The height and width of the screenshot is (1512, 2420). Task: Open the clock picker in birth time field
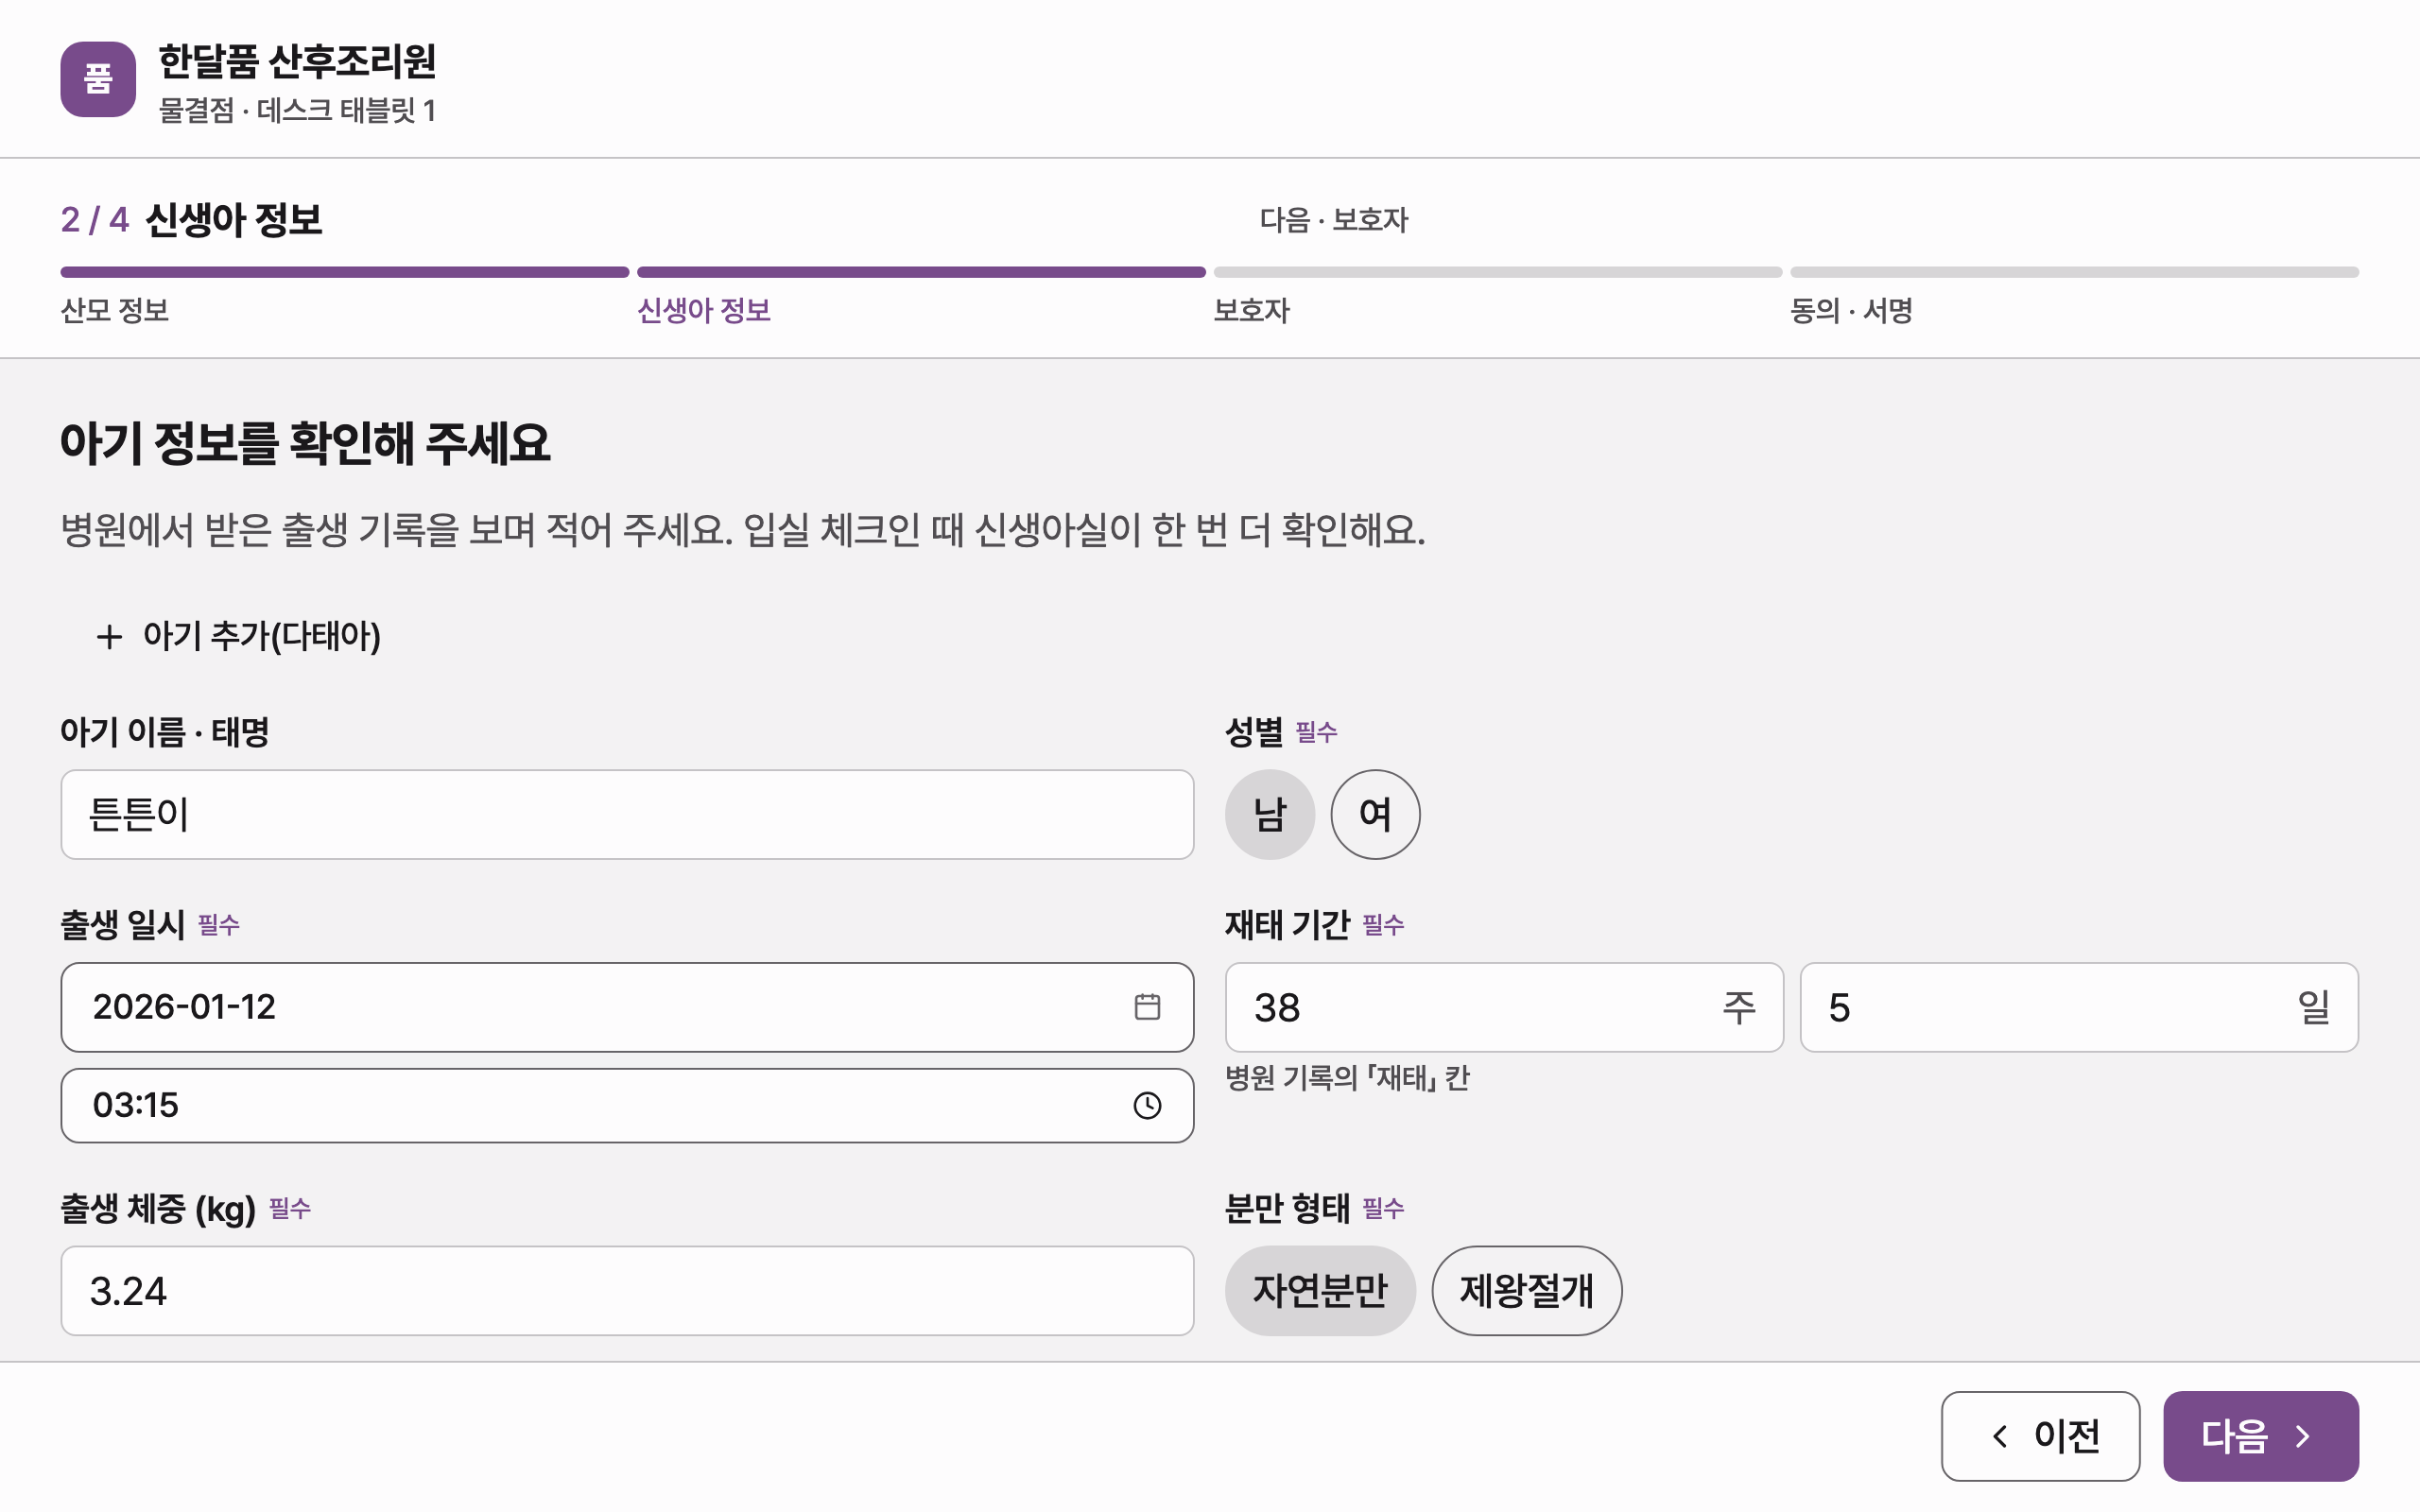[1147, 1105]
